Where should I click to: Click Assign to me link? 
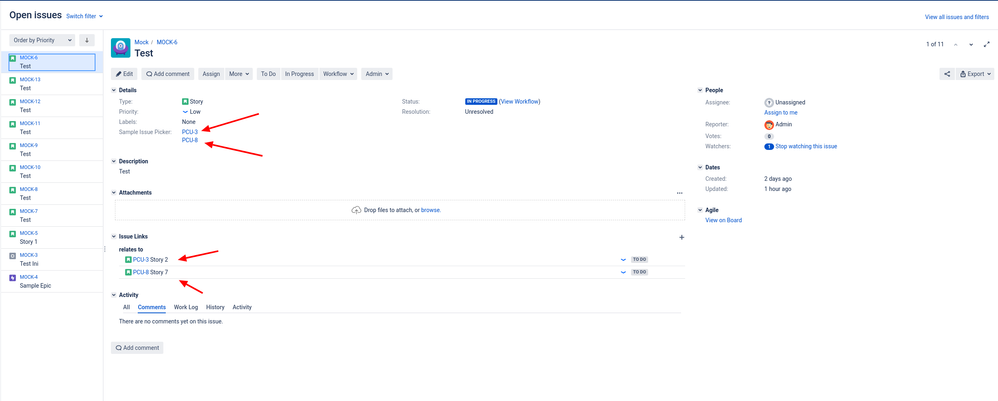[780, 113]
